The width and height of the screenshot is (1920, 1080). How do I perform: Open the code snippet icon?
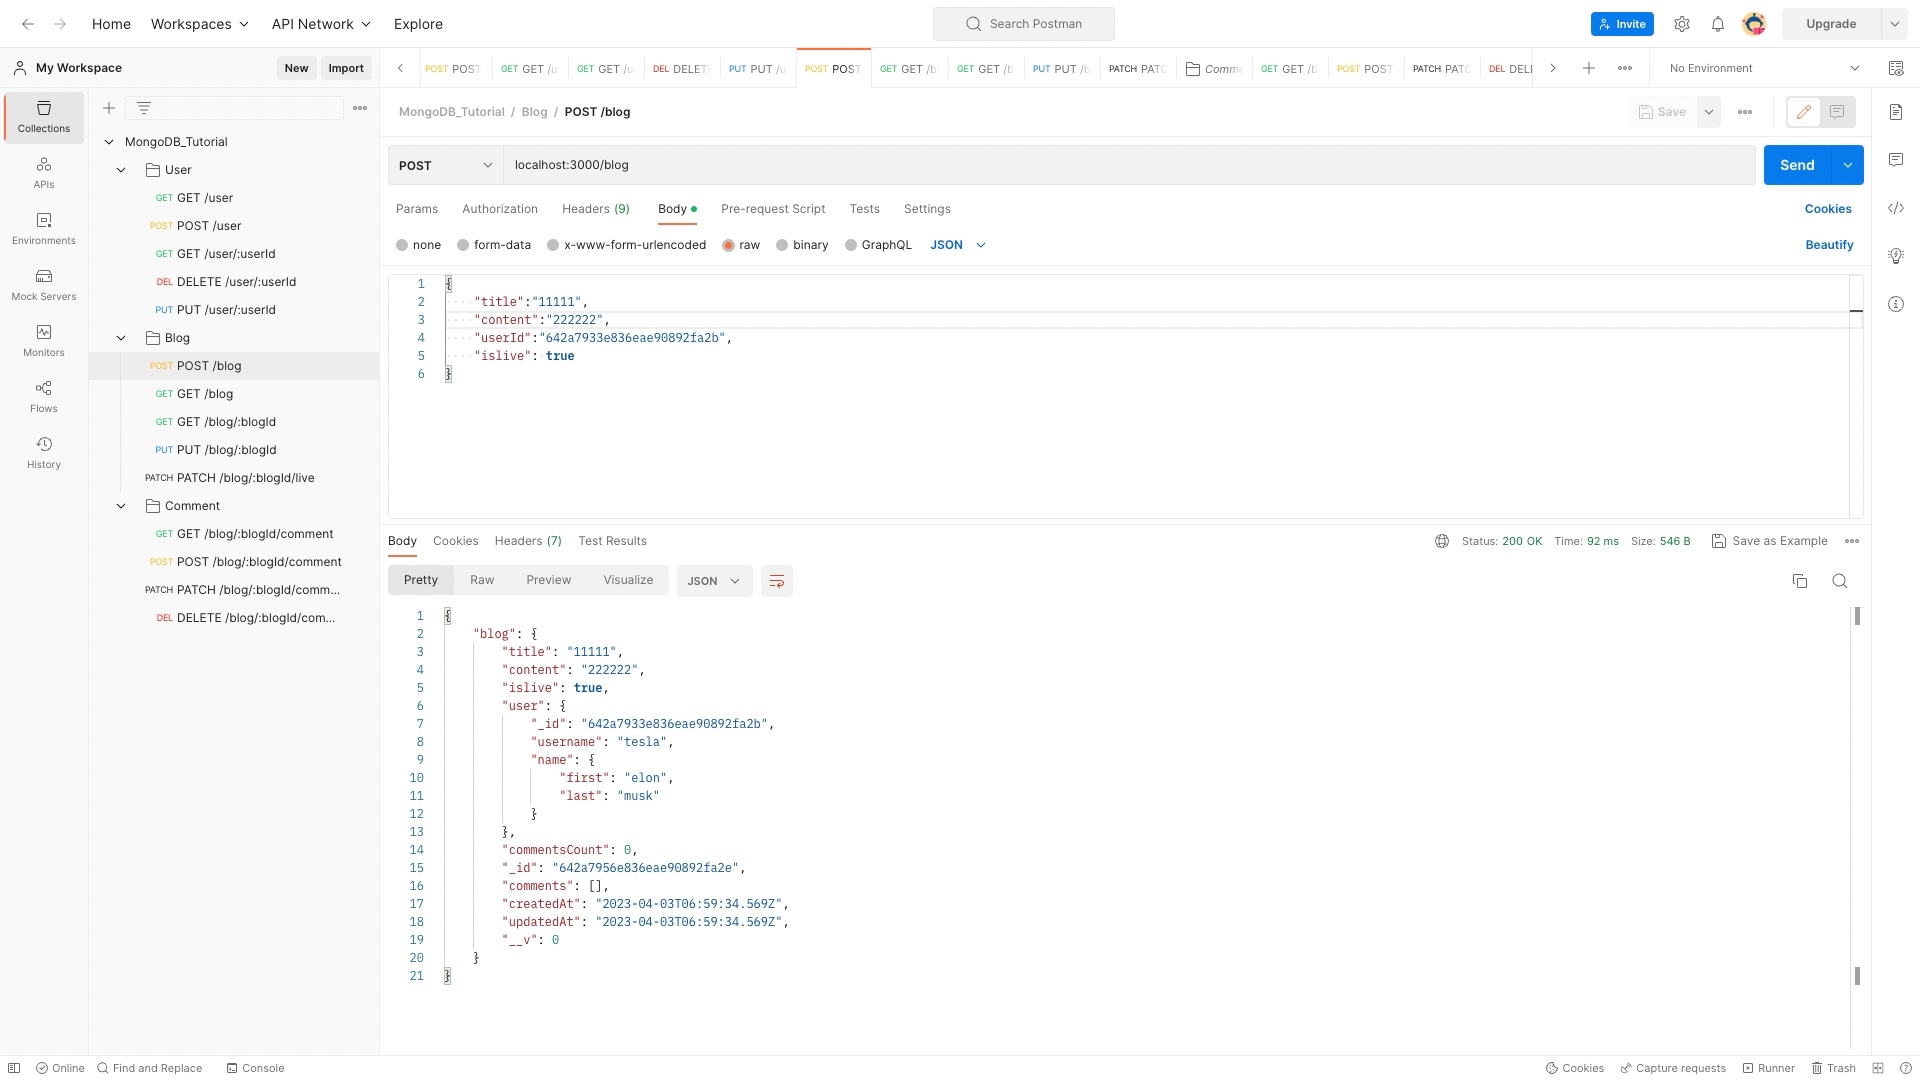click(1896, 208)
